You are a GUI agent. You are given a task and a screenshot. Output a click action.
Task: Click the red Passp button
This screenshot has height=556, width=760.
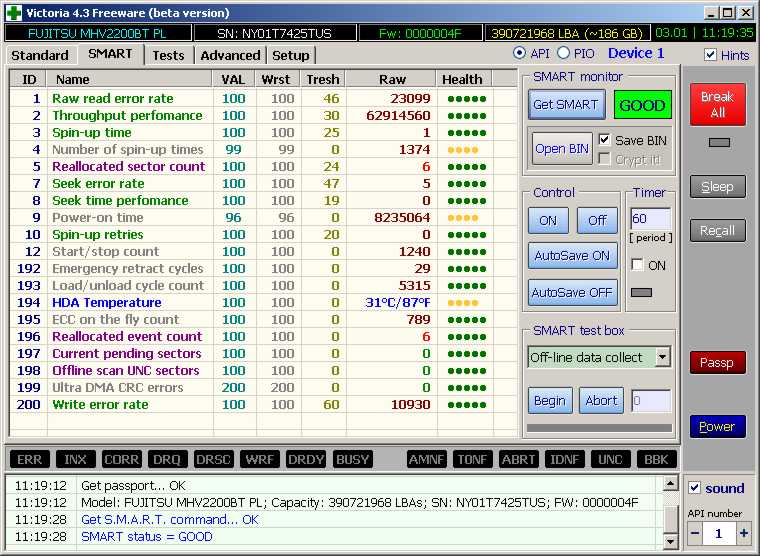point(718,363)
